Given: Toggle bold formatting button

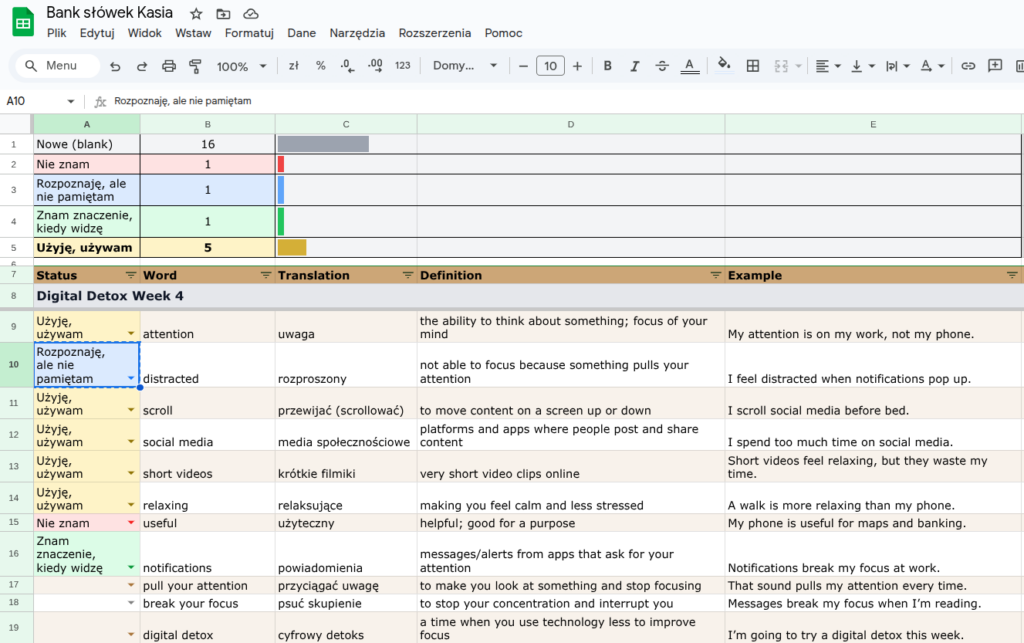Looking at the screenshot, I should pos(607,66).
